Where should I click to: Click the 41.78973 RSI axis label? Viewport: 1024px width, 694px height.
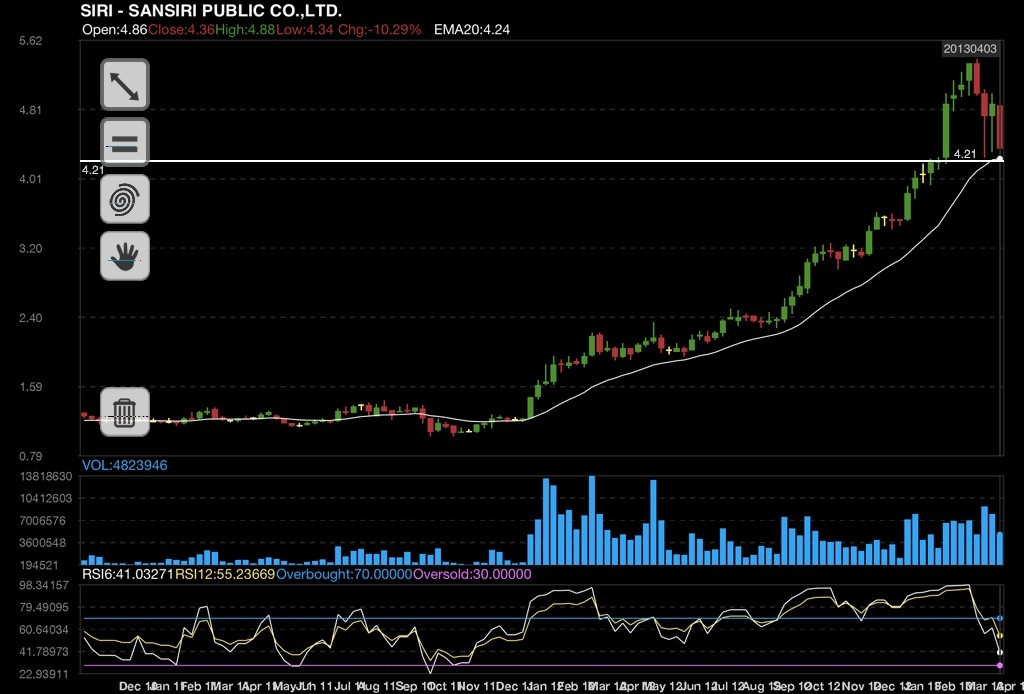click(44, 652)
